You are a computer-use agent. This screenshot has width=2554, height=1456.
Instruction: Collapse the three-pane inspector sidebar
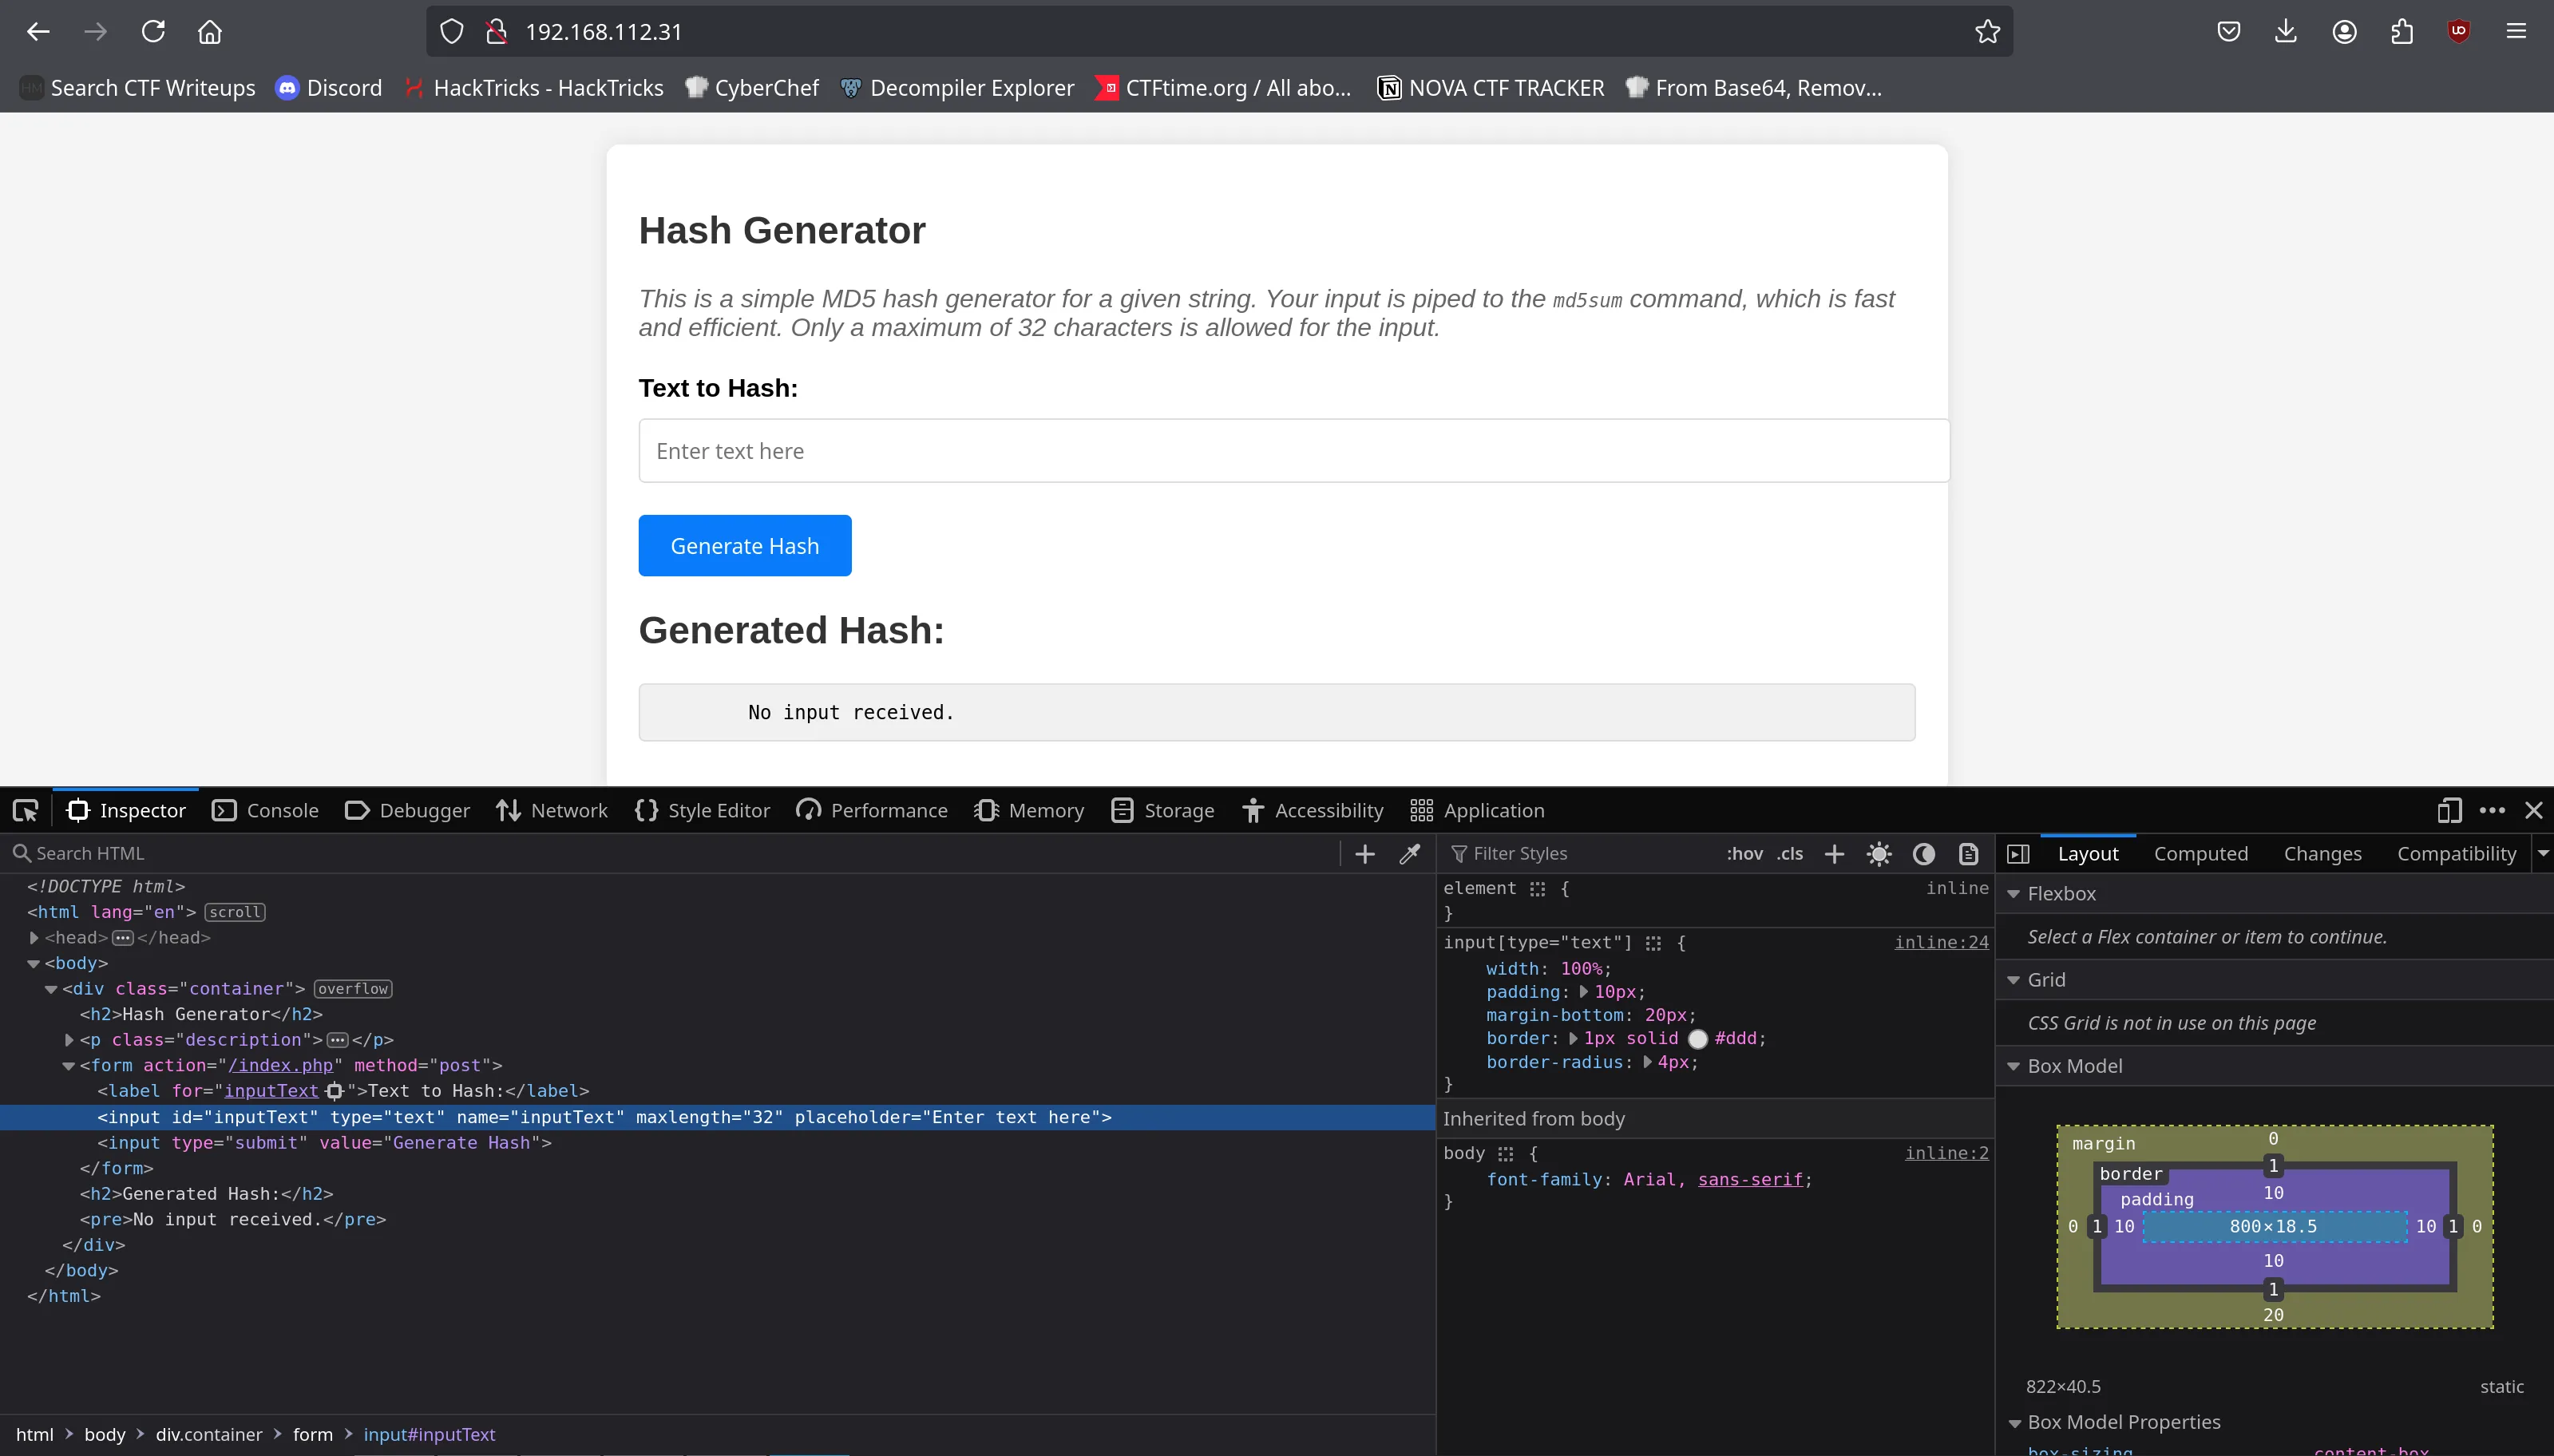(x=2019, y=853)
